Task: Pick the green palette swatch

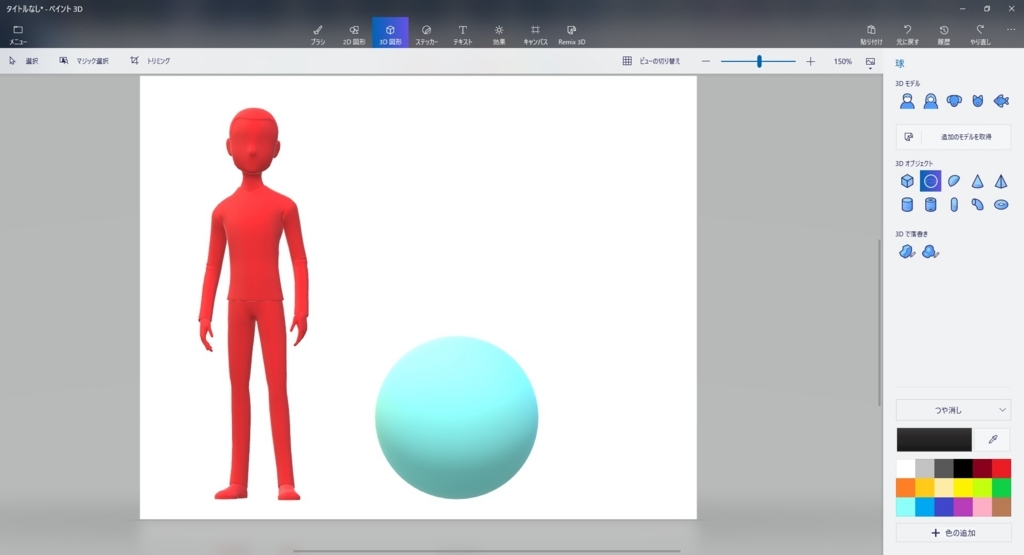Action: tap(1001, 488)
